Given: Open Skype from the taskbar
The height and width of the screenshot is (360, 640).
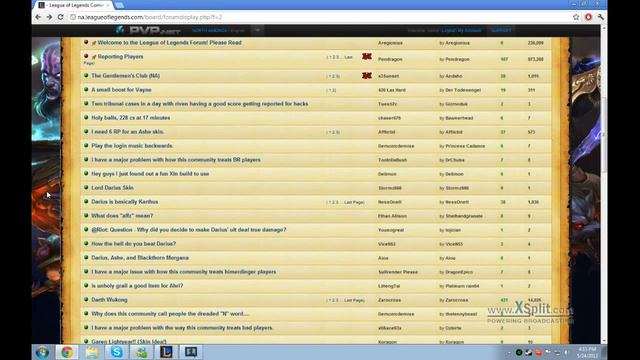Looking at the screenshot, I should coord(117,352).
